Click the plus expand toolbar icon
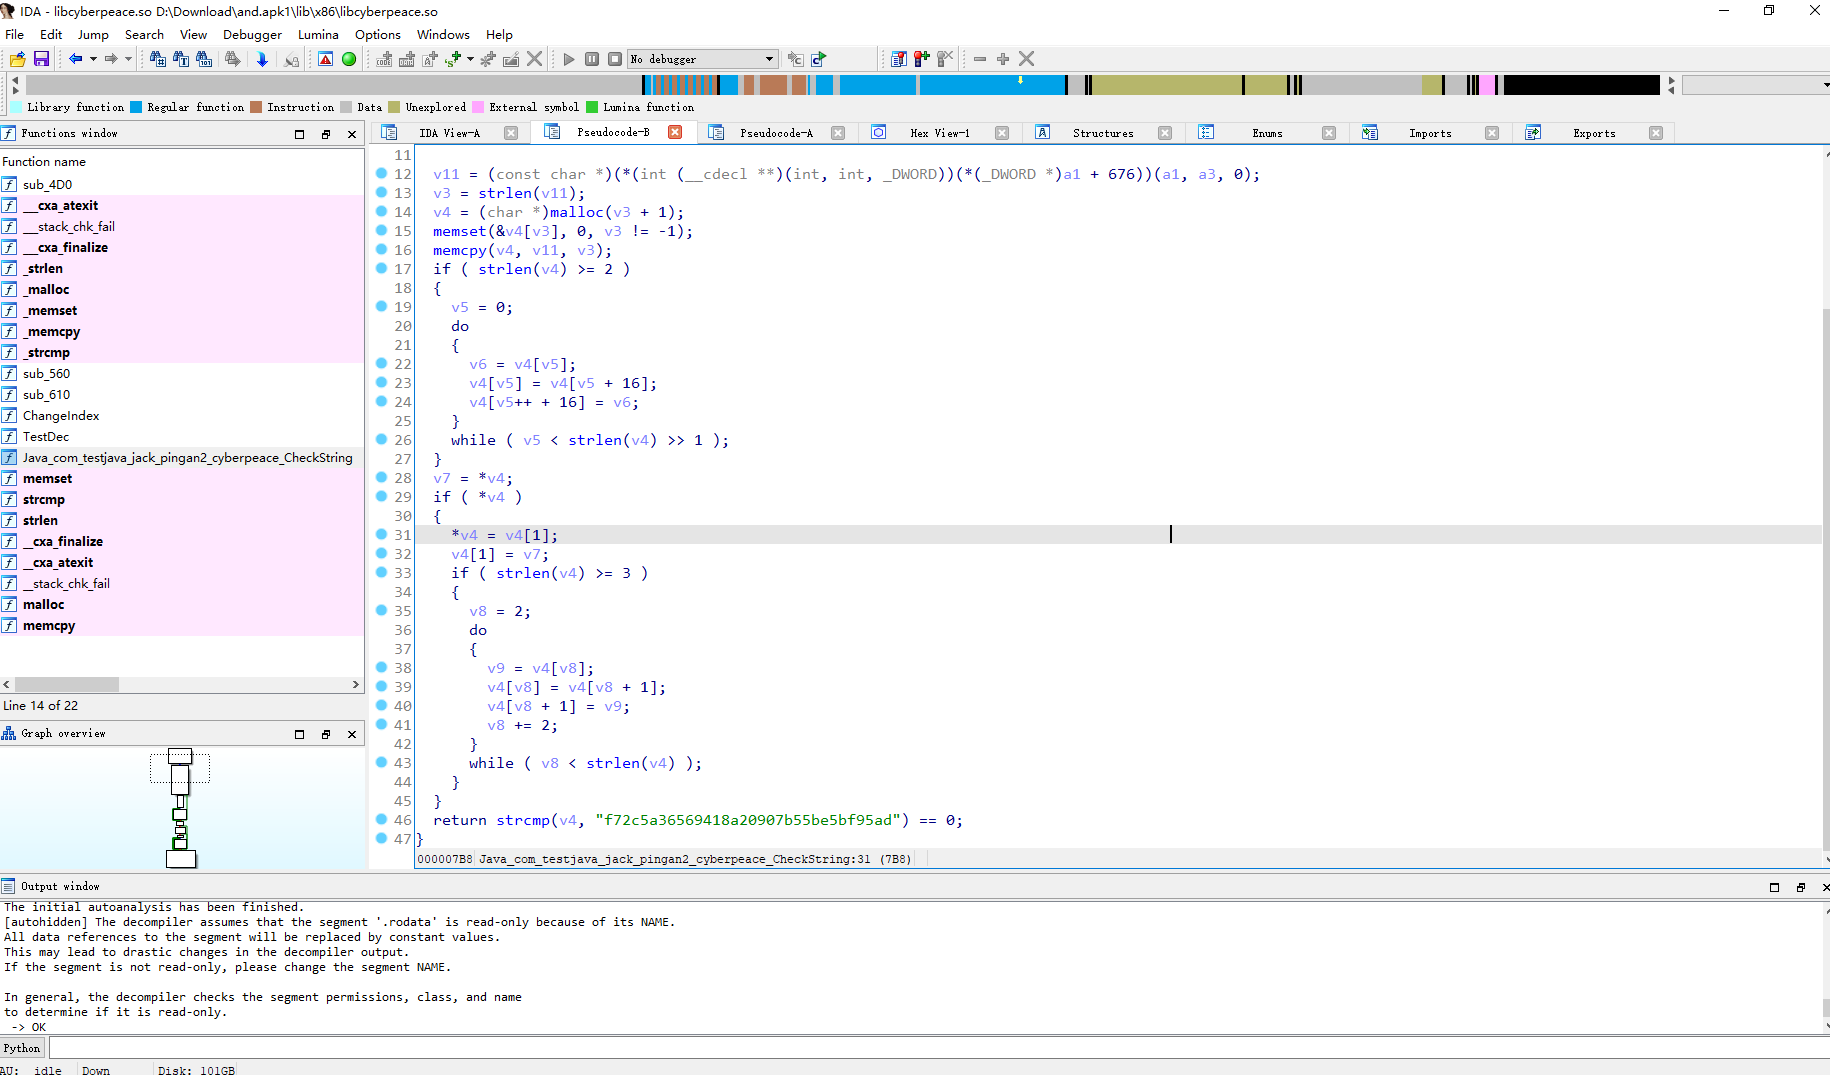Viewport: 1830px width, 1075px height. click(x=1003, y=59)
